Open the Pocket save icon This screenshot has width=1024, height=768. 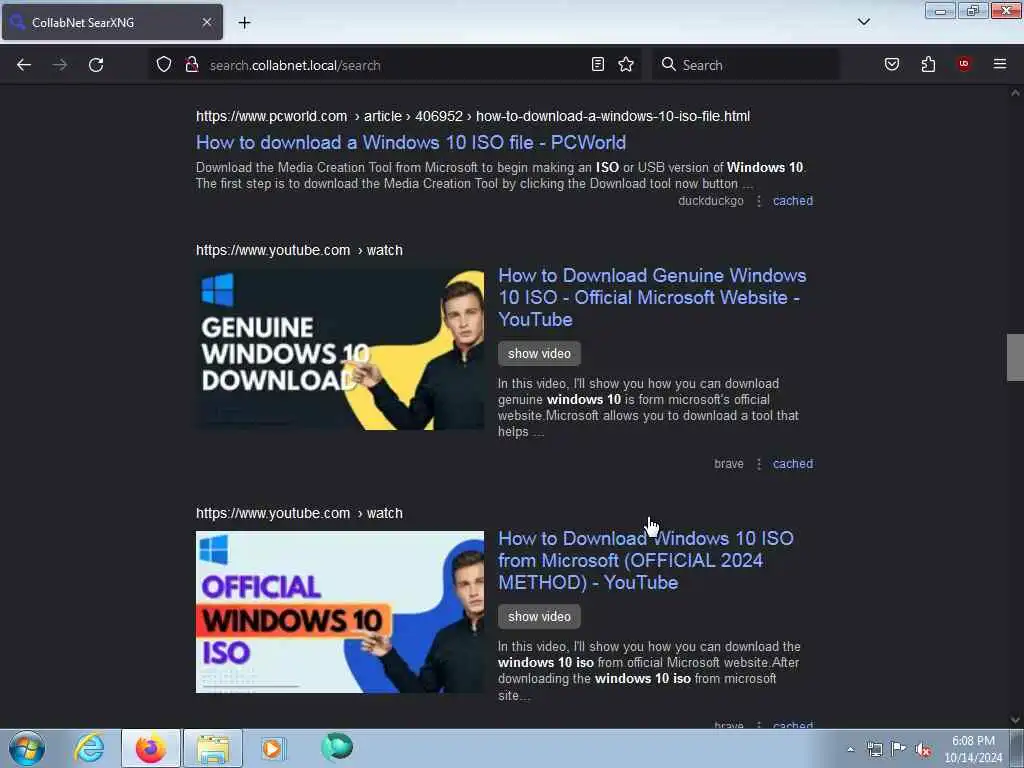tap(892, 65)
